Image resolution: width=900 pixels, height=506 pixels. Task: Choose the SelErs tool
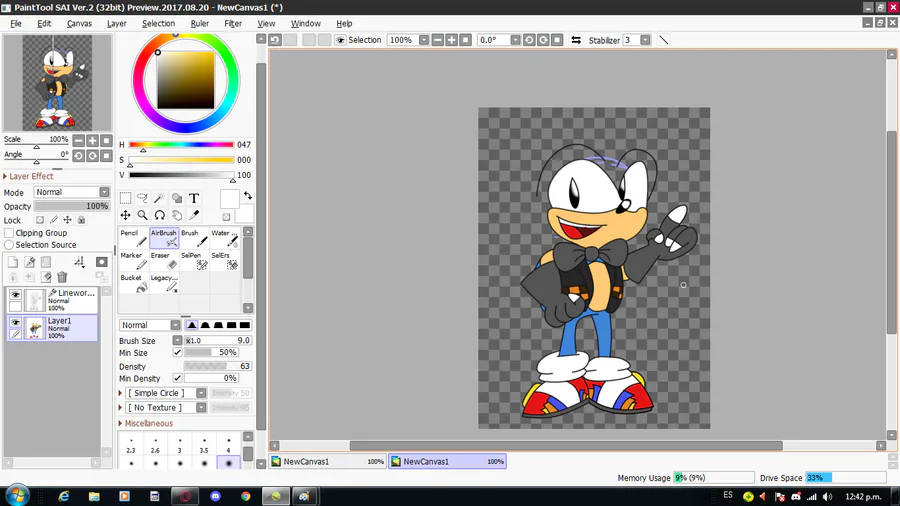tap(225, 260)
